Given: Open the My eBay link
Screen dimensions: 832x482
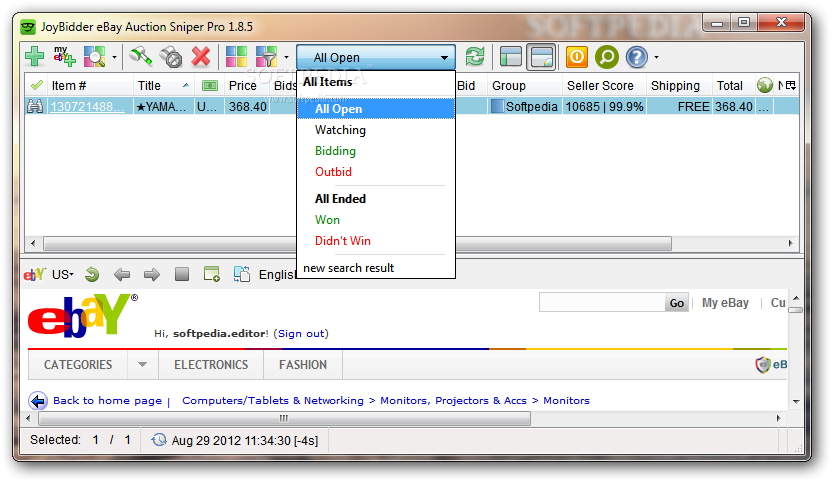Looking at the screenshot, I should click(725, 303).
